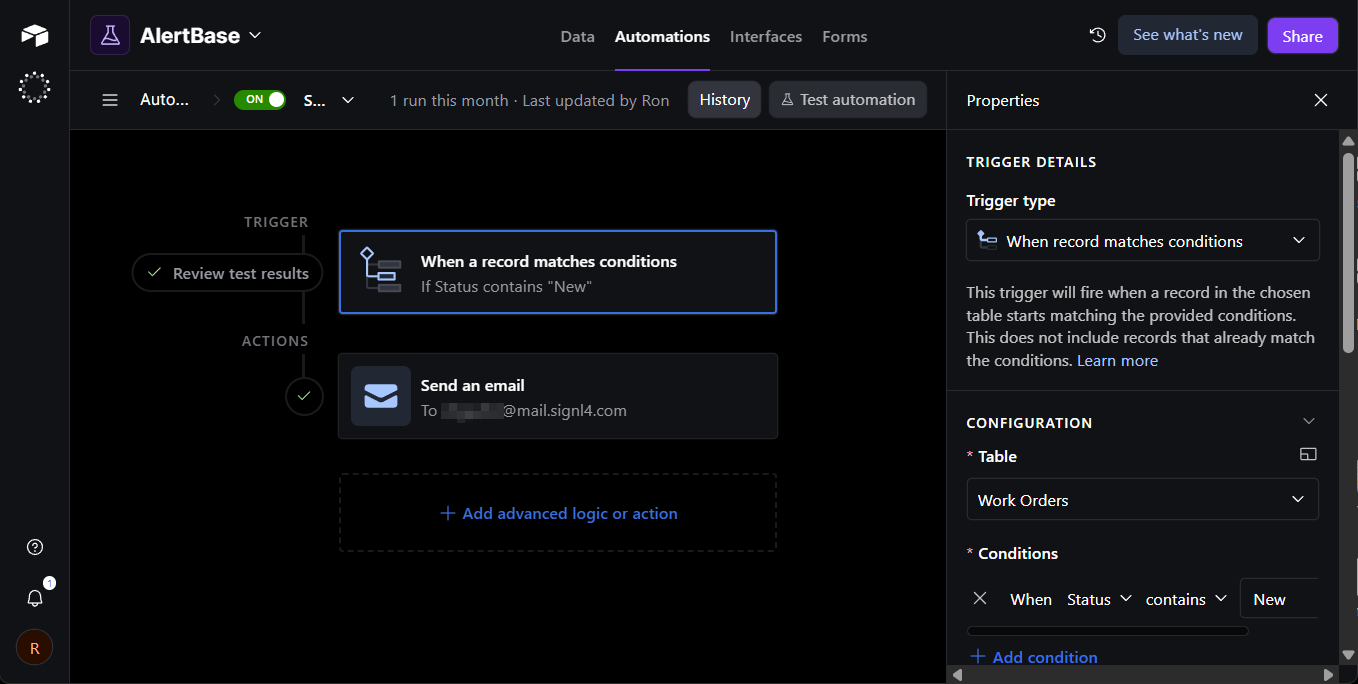
Task: Click the scrollbar up arrow in Properties
Action: (1349, 140)
